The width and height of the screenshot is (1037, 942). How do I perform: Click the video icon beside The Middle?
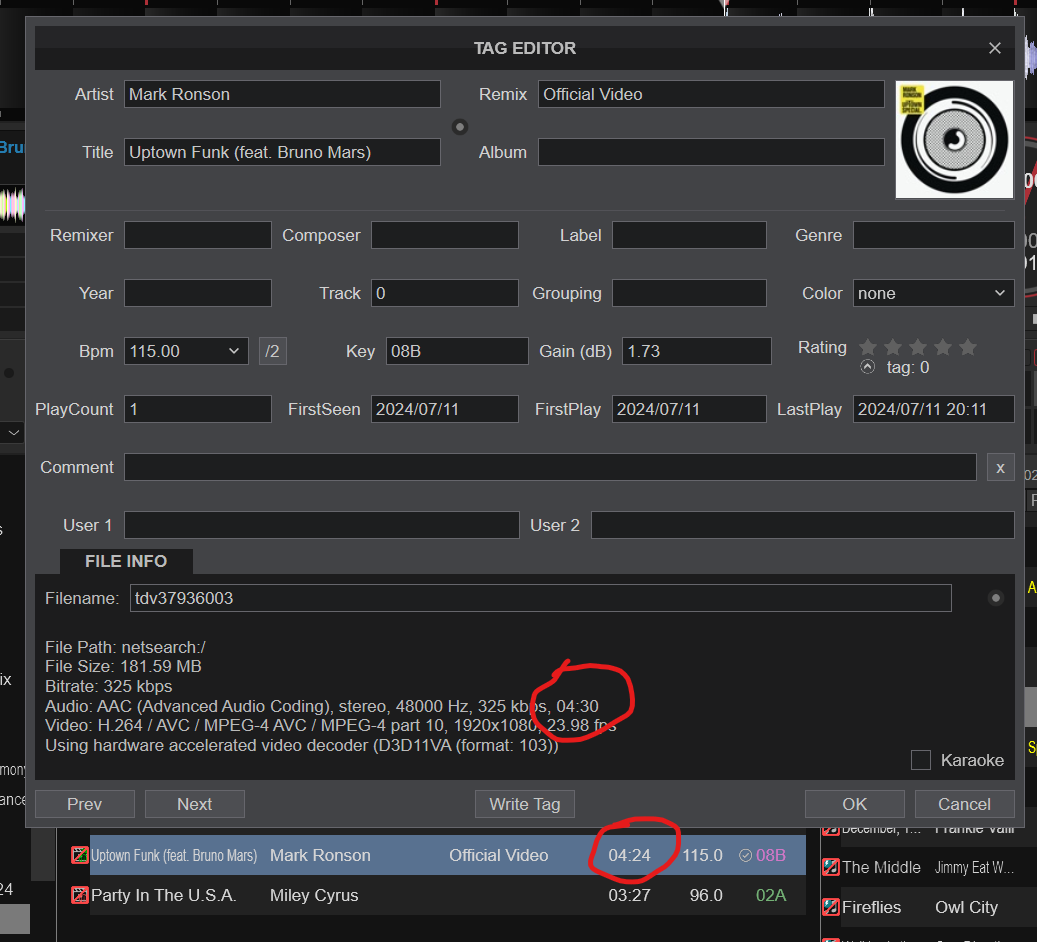(831, 867)
